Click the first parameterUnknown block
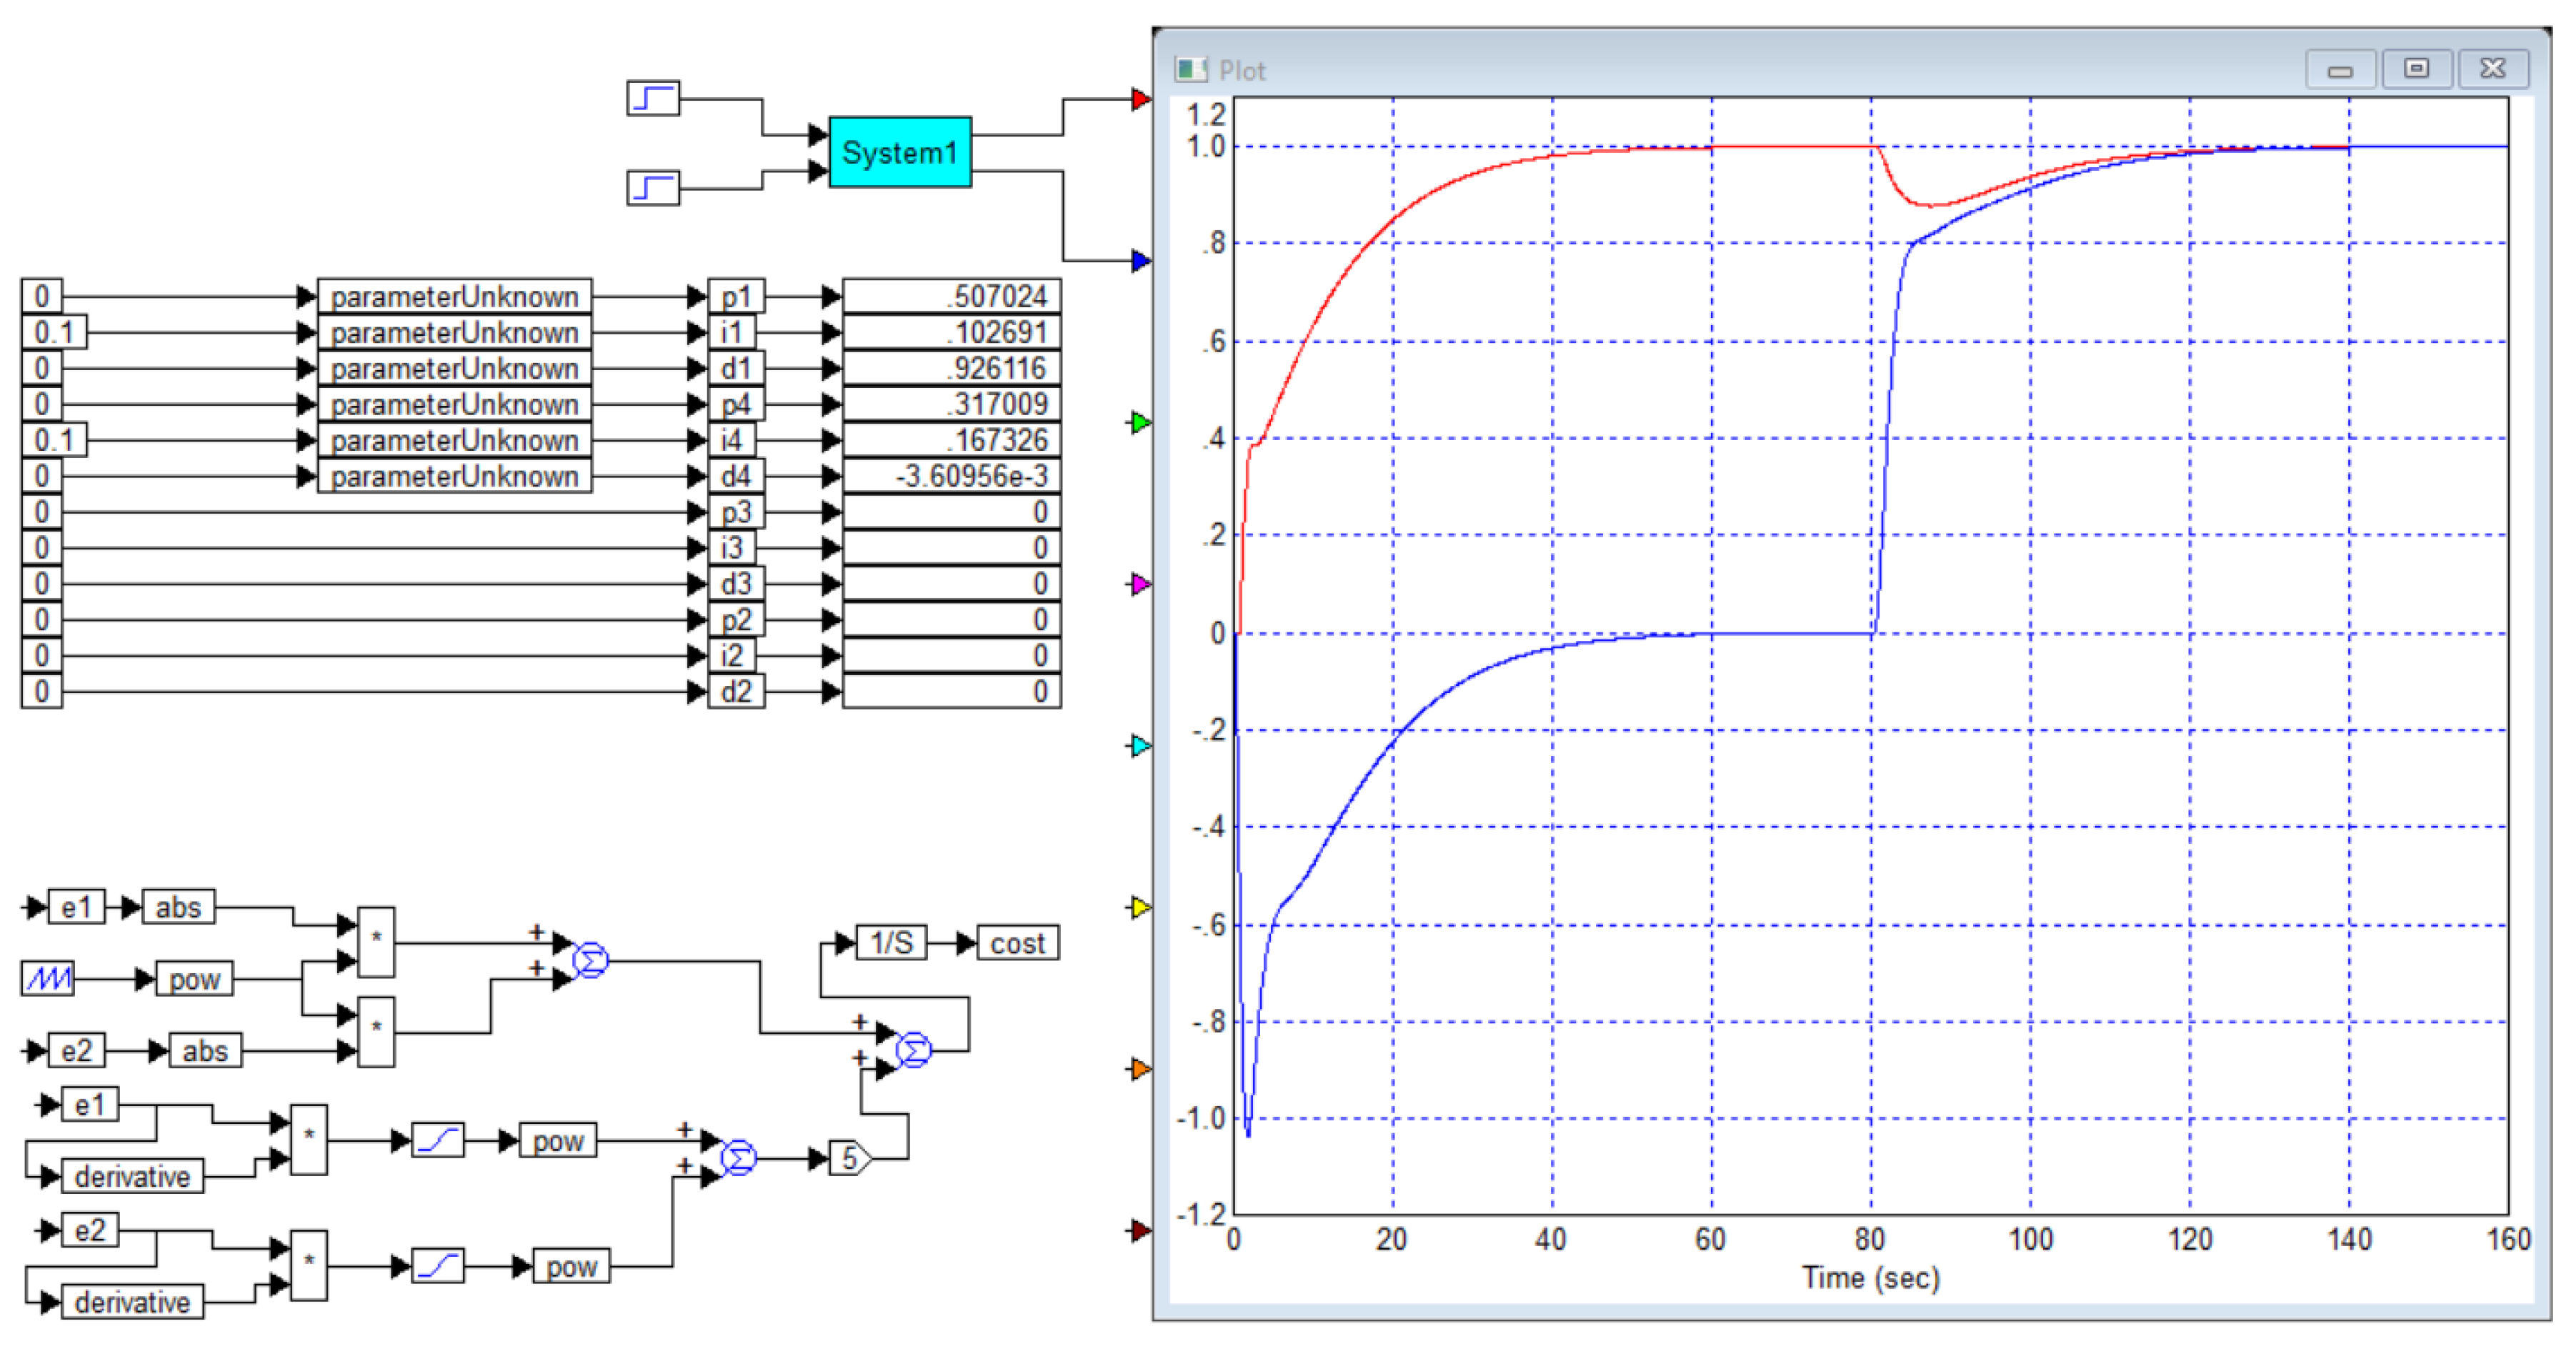 [x=454, y=296]
